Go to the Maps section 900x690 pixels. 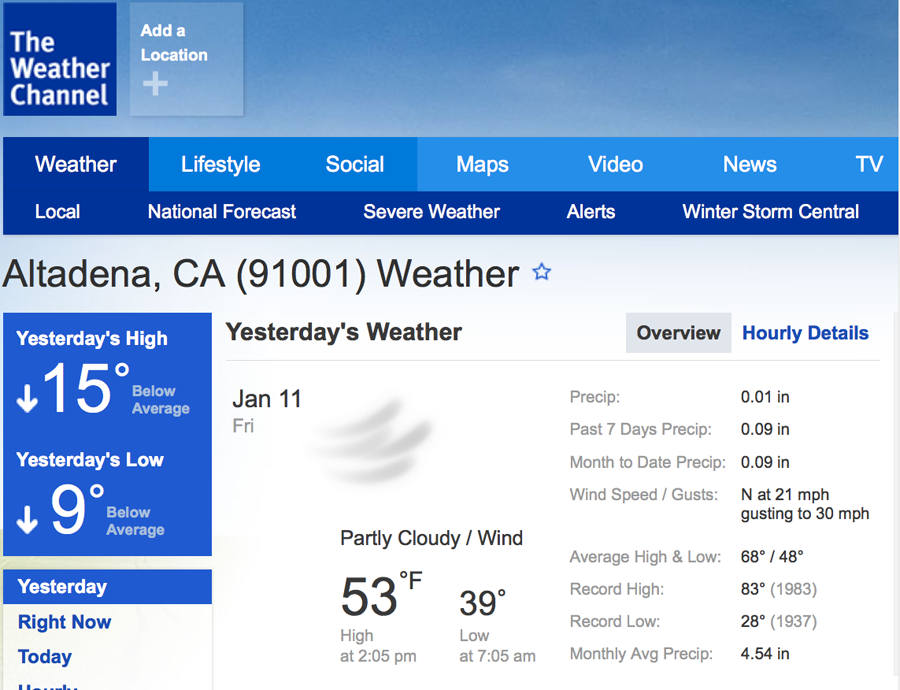click(x=482, y=165)
